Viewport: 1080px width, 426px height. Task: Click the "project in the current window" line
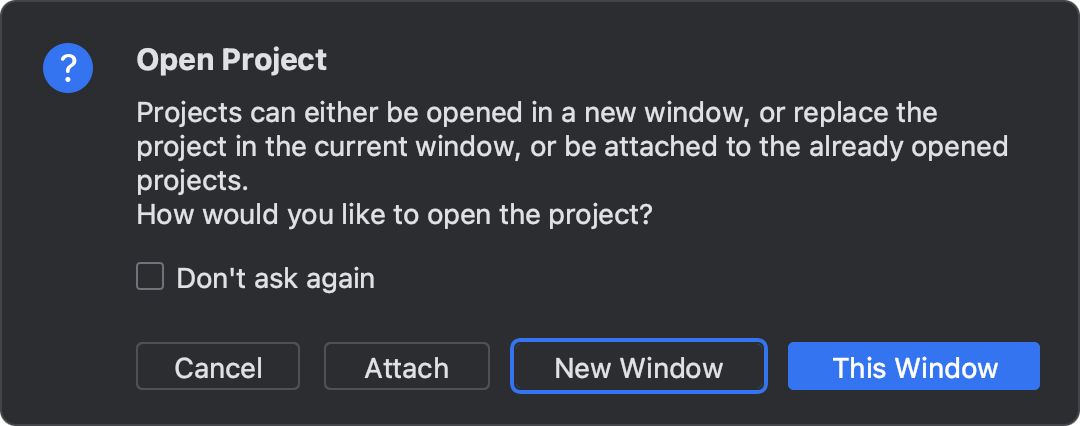coord(570,147)
